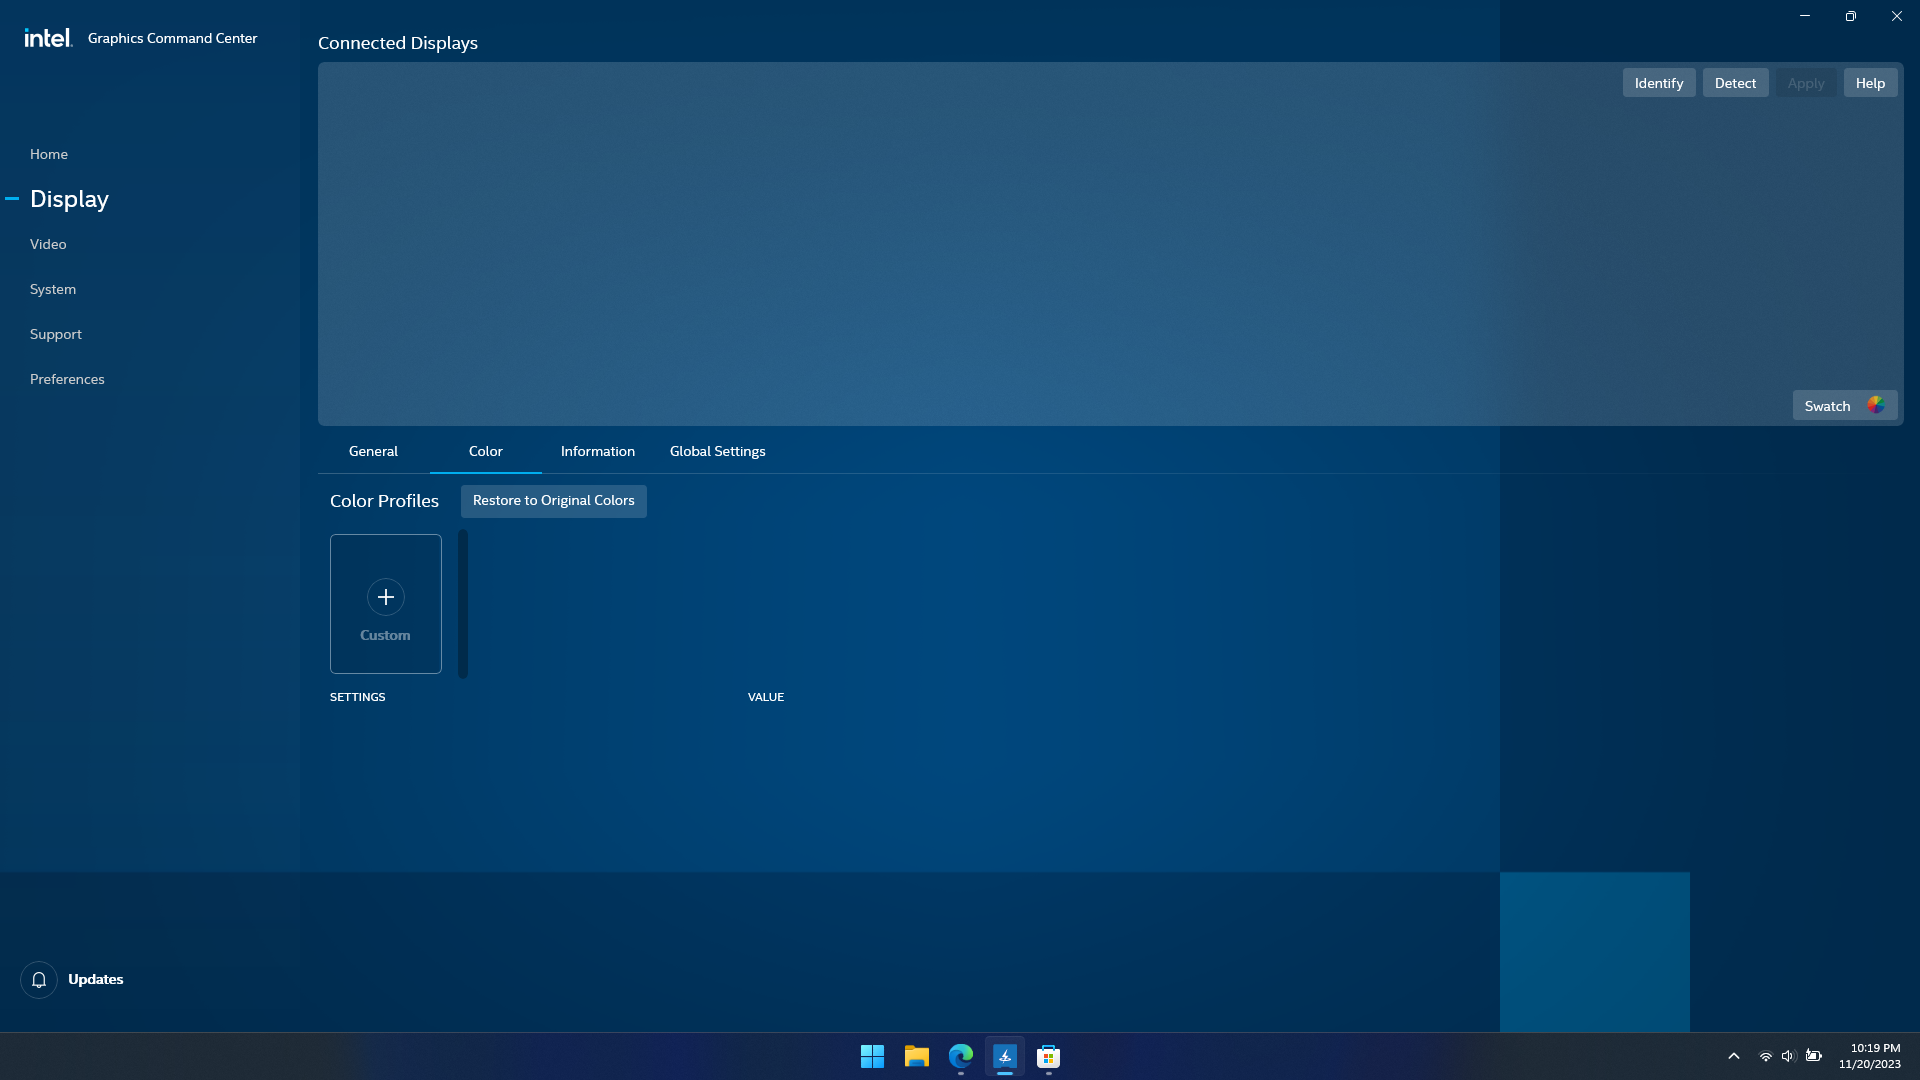Viewport: 1920px width, 1080px height.
Task: Select the Information tab
Action: click(597, 451)
